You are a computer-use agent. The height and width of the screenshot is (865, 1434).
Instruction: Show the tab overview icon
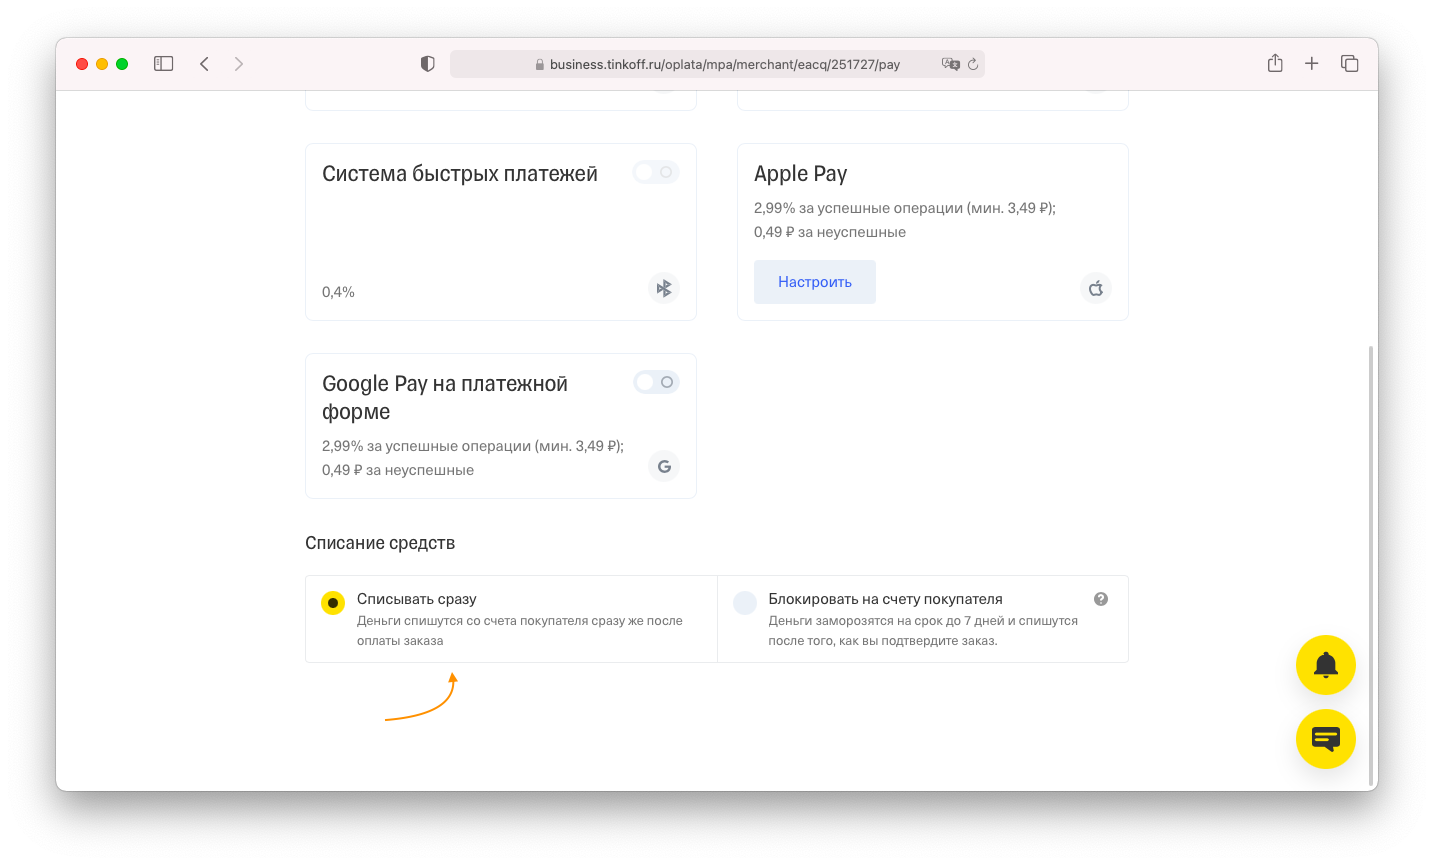click(1349, 64)
